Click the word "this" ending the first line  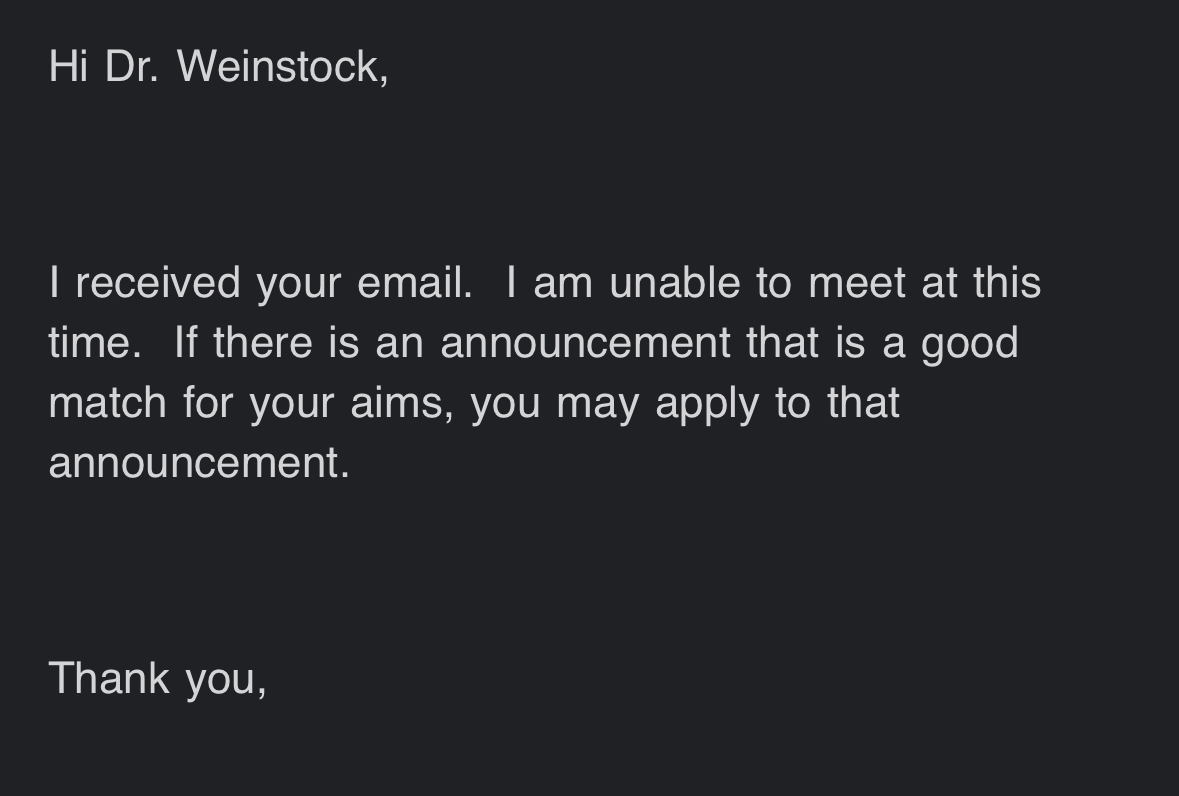tap(1007, 283)
